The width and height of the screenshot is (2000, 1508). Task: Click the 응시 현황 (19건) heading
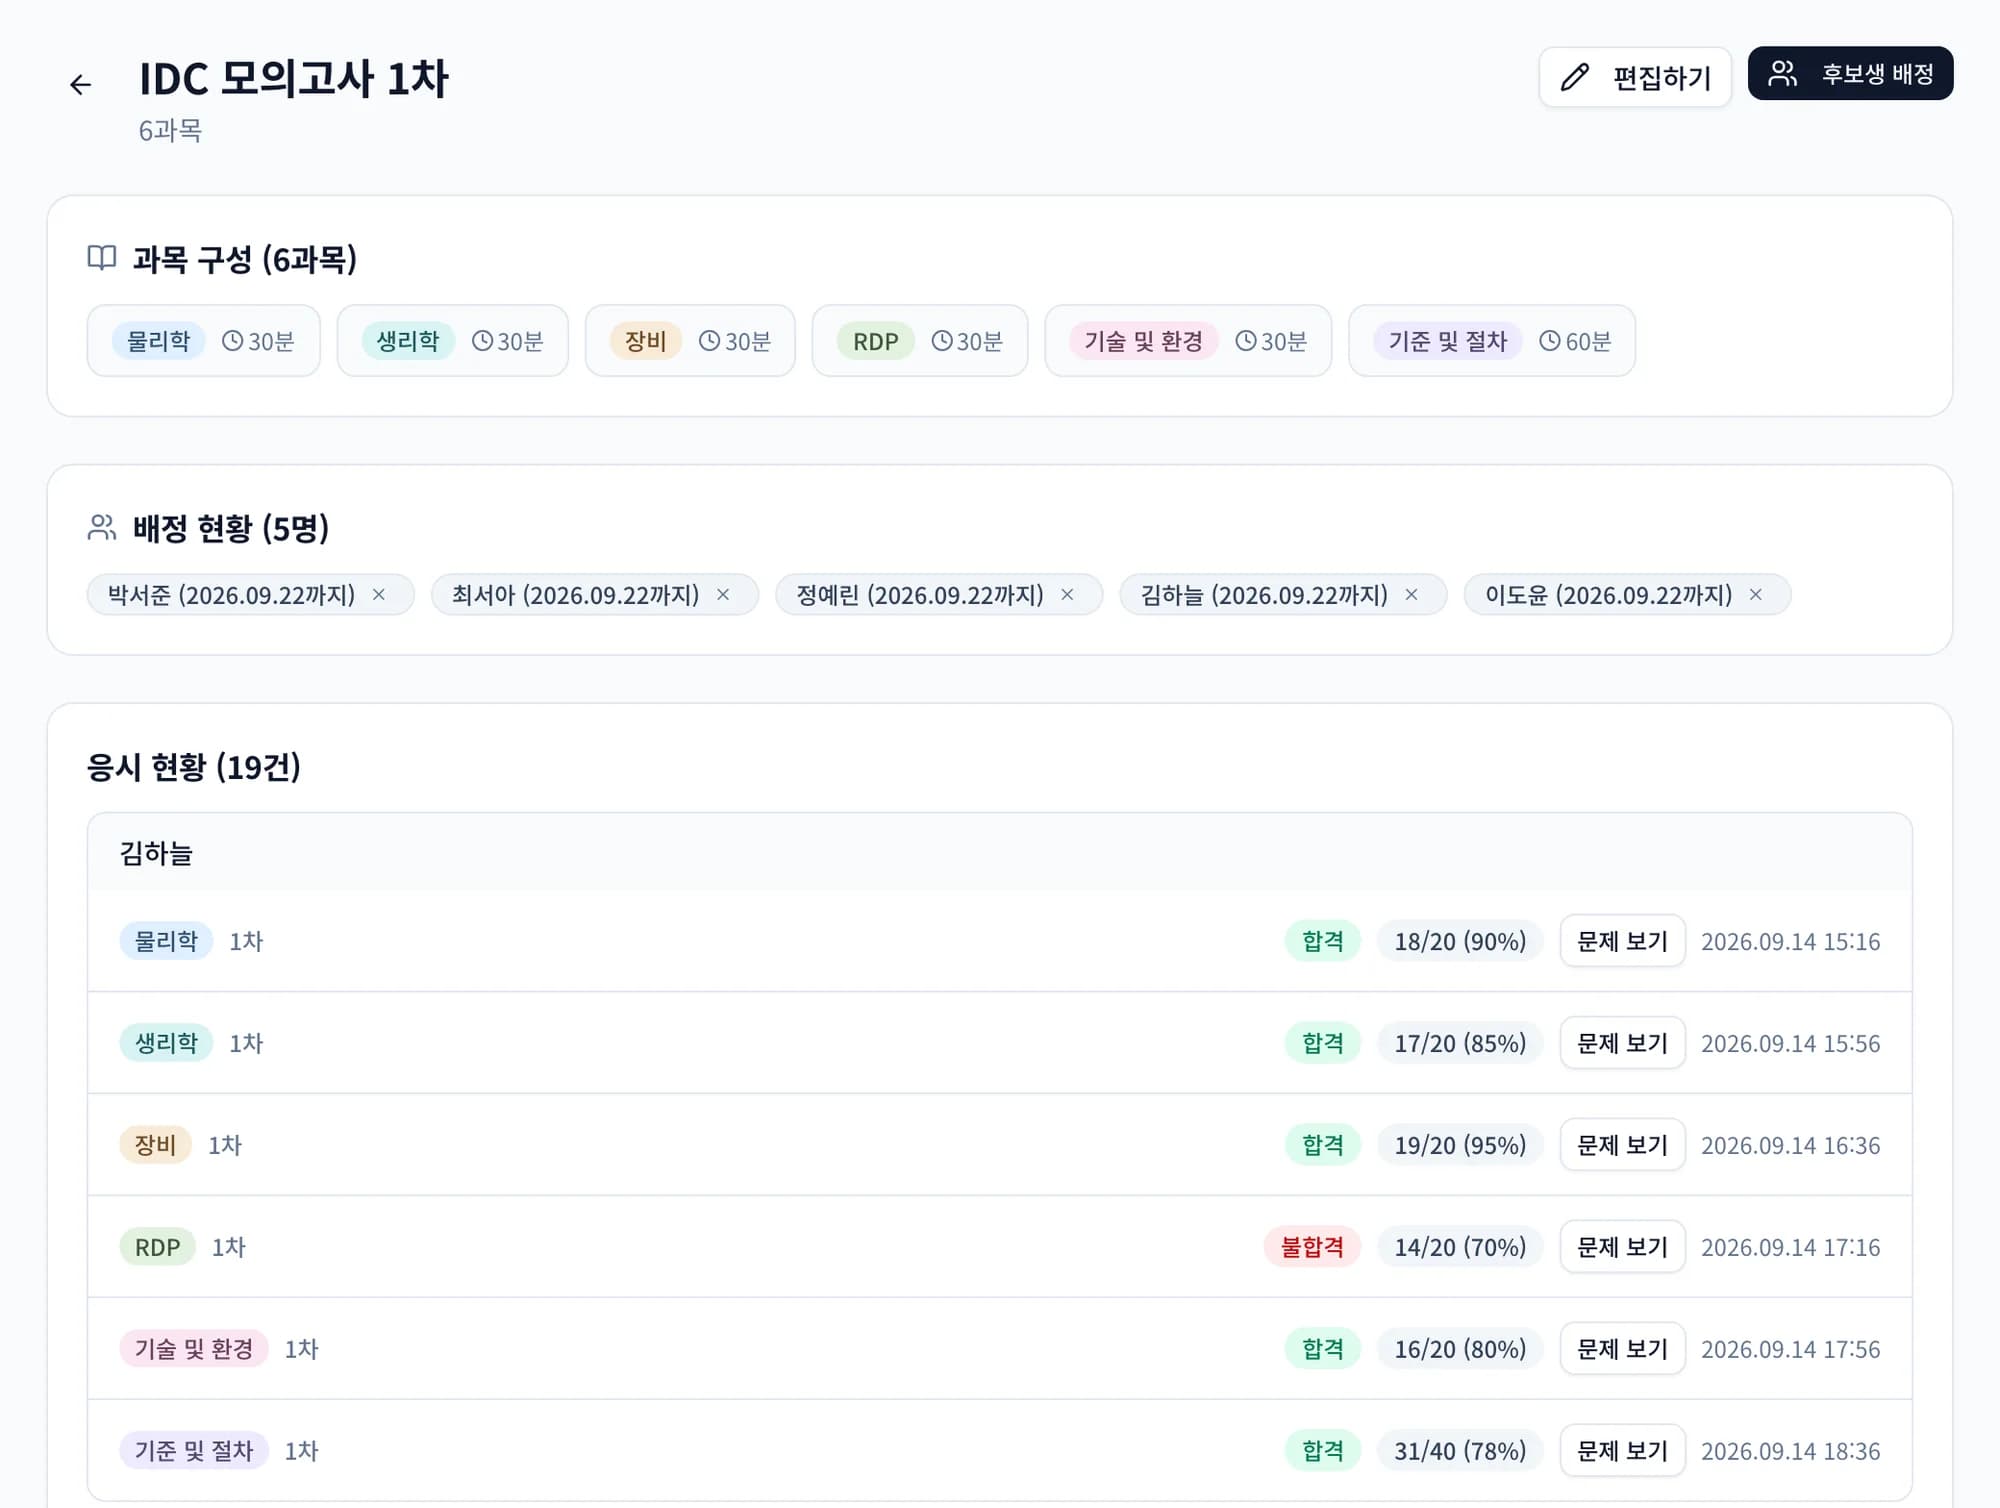point(194,767)
